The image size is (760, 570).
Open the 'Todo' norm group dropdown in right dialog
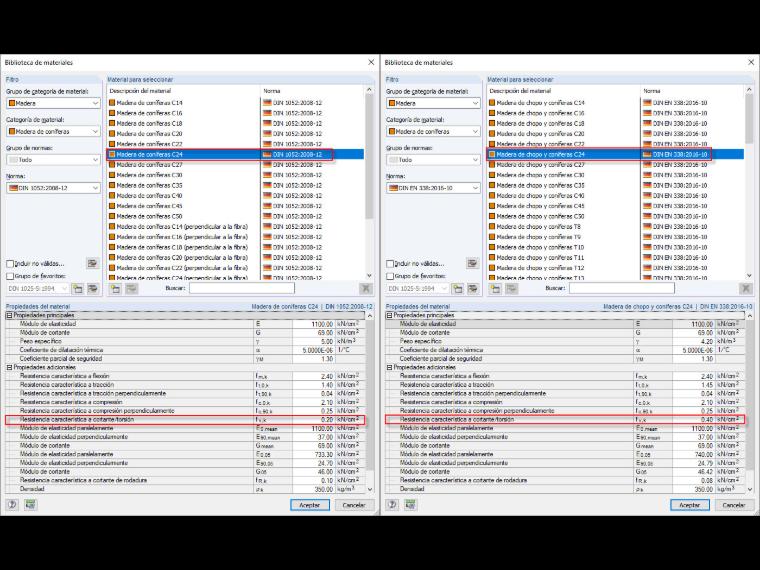tap(433, 159)
